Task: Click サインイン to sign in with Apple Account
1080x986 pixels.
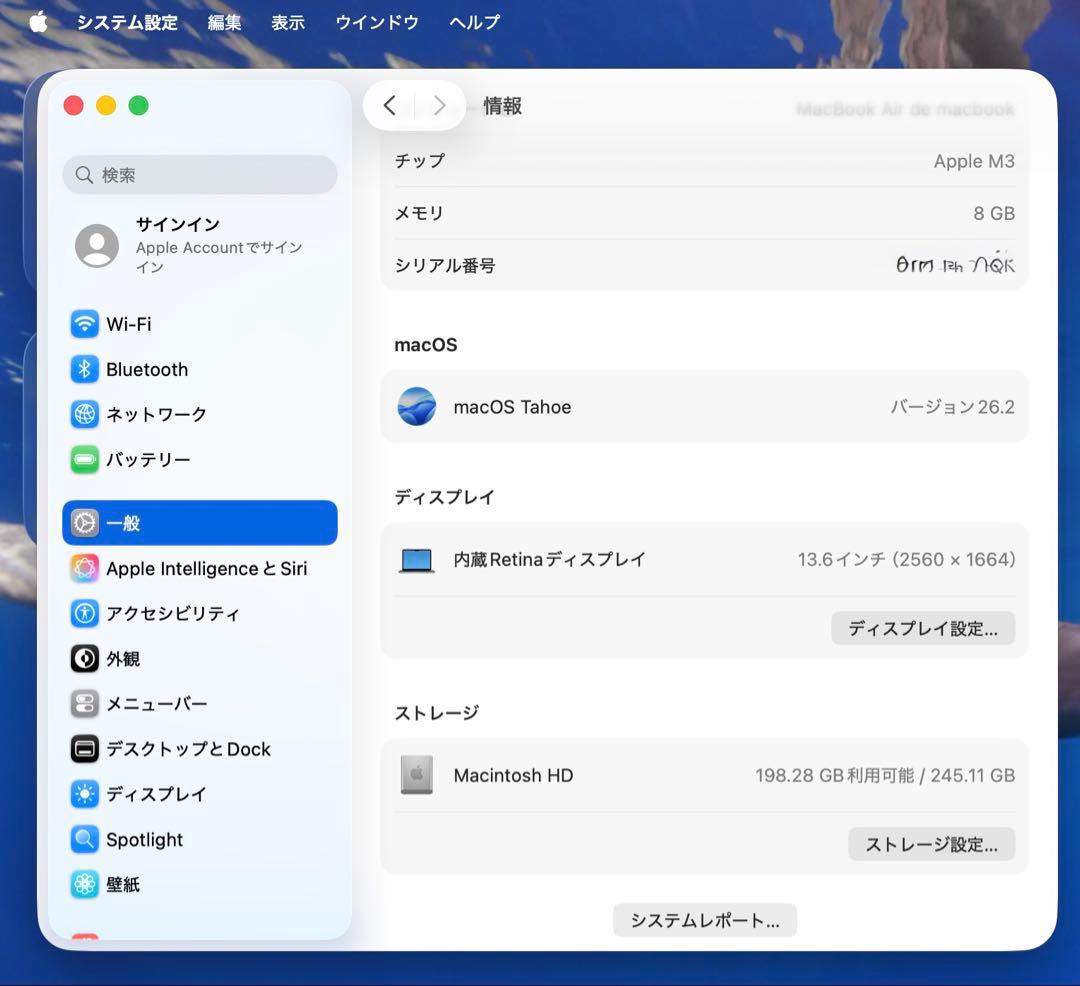Action: [x=177, y=224]
